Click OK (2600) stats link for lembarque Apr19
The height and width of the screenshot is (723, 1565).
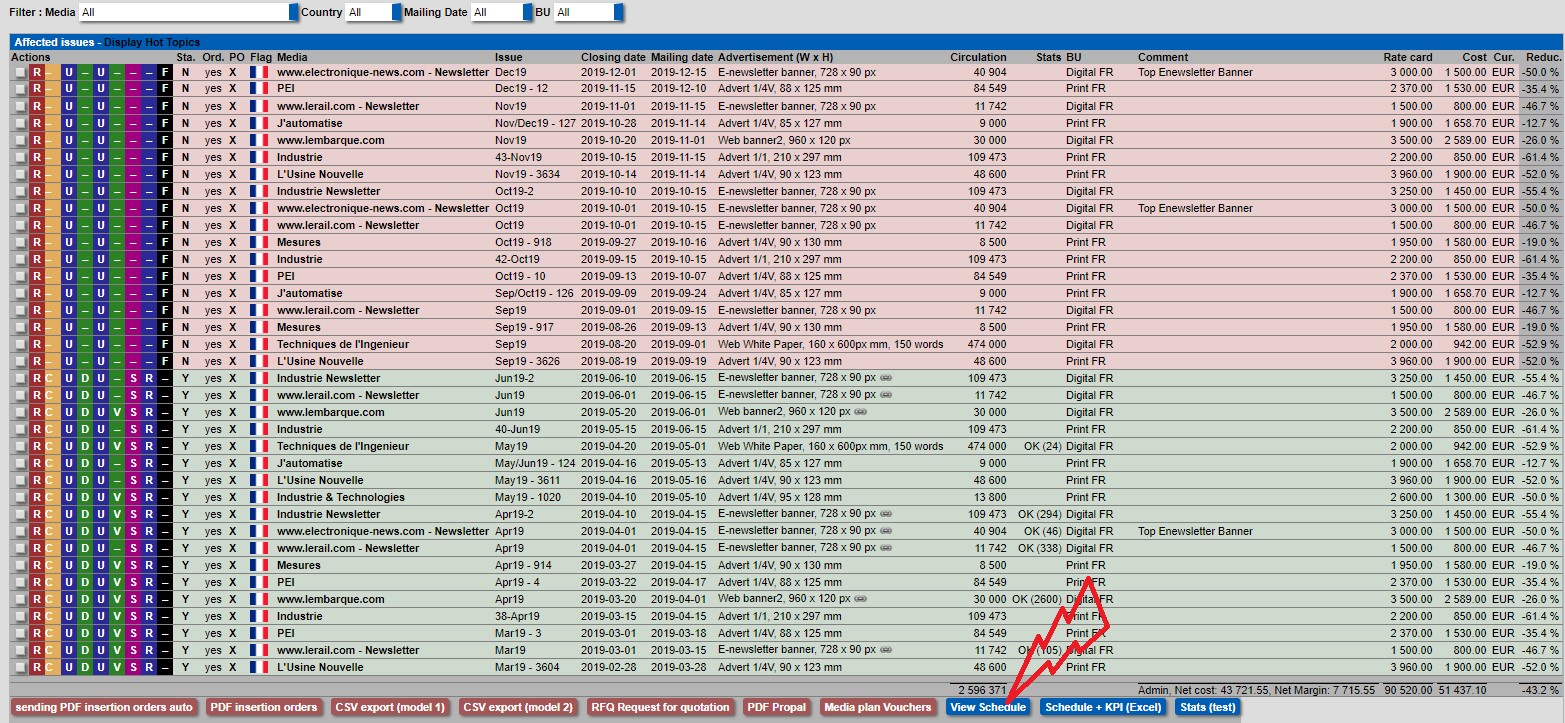tap(1036, 600)
